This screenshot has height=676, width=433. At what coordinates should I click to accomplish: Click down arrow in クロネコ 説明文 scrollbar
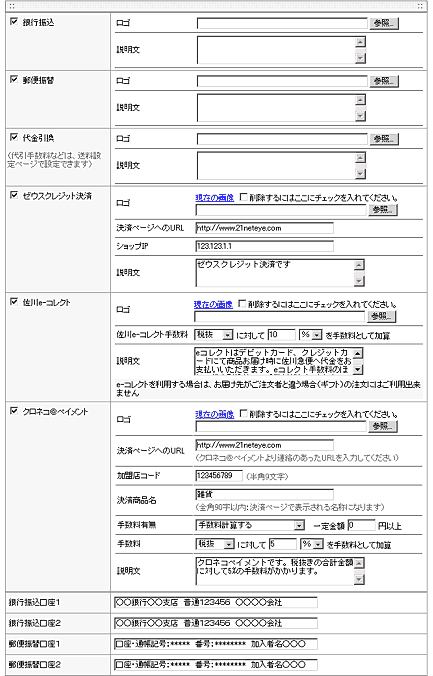(x=359, y=579)
